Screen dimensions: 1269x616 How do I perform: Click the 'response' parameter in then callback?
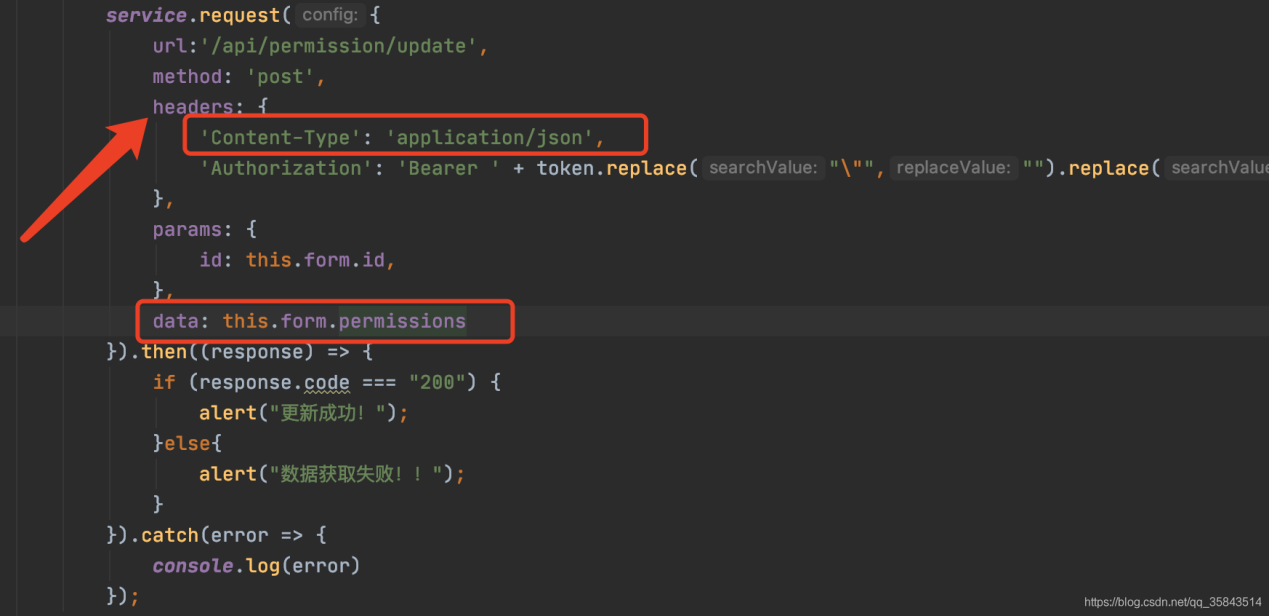coord(257,352)
